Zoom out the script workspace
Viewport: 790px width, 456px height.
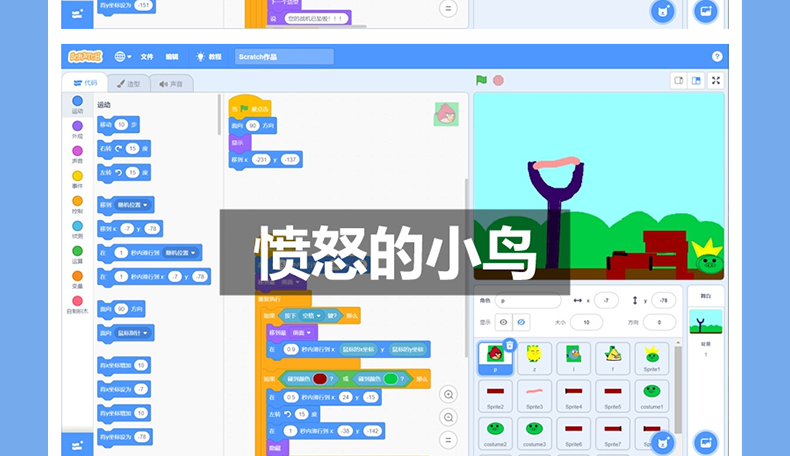click(x=448, y=417)
